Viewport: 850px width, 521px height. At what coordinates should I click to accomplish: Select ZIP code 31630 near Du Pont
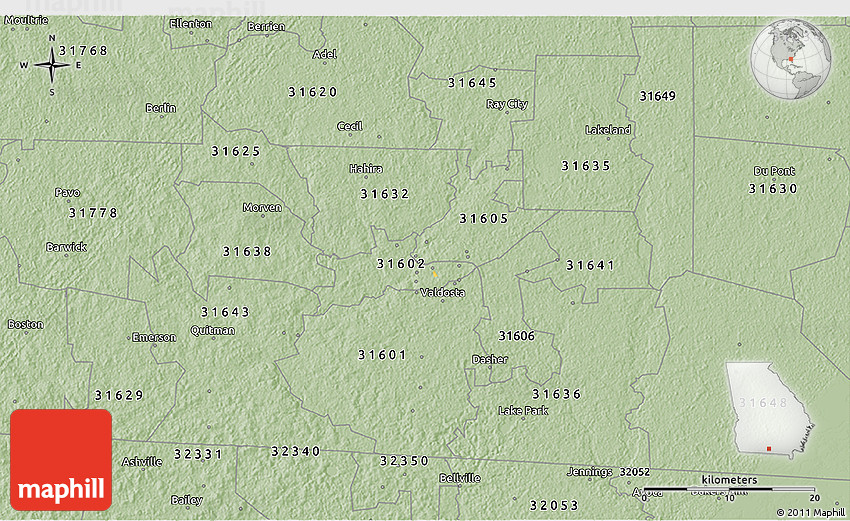tap(773, 189)
